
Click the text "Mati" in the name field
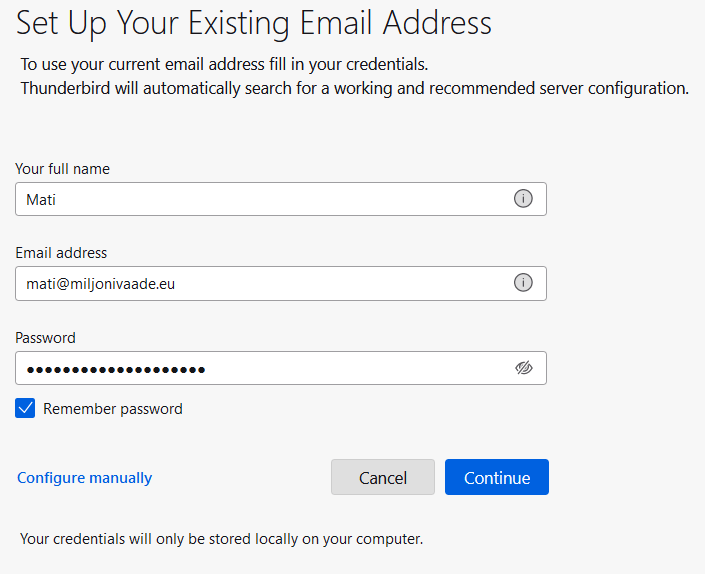[41, 199]
